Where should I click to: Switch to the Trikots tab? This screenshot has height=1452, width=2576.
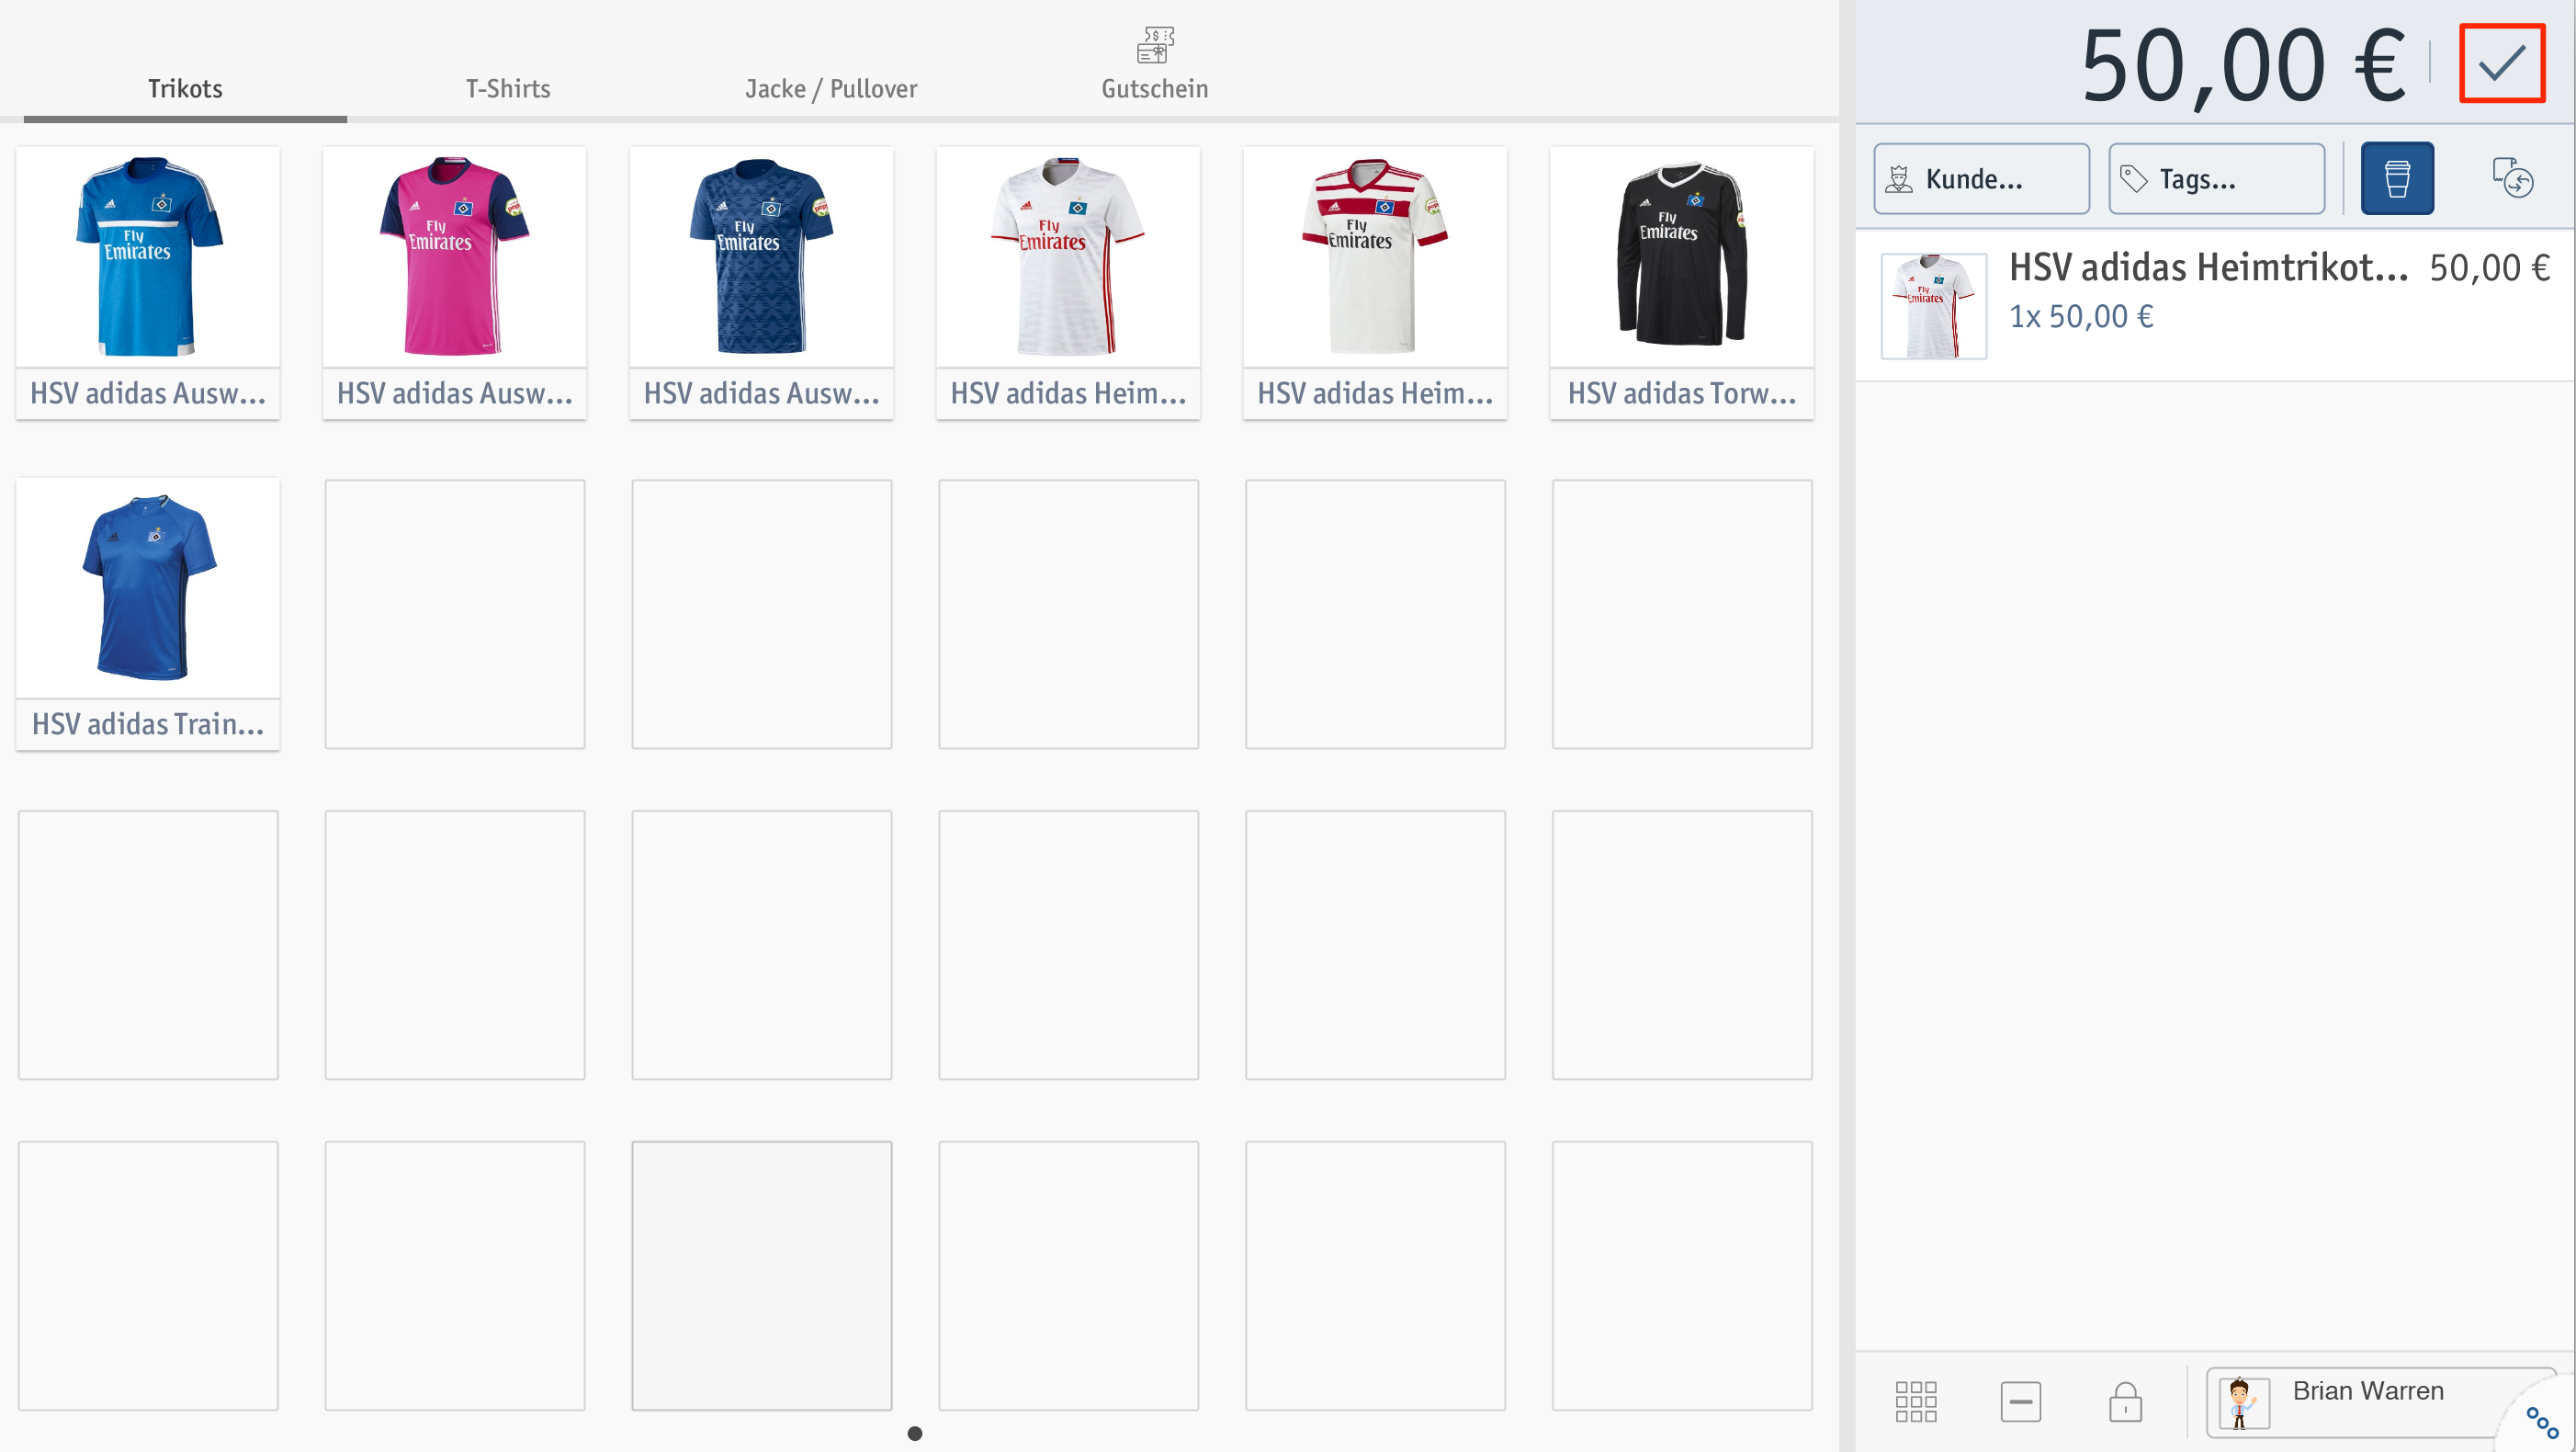[x=185, y=89]
